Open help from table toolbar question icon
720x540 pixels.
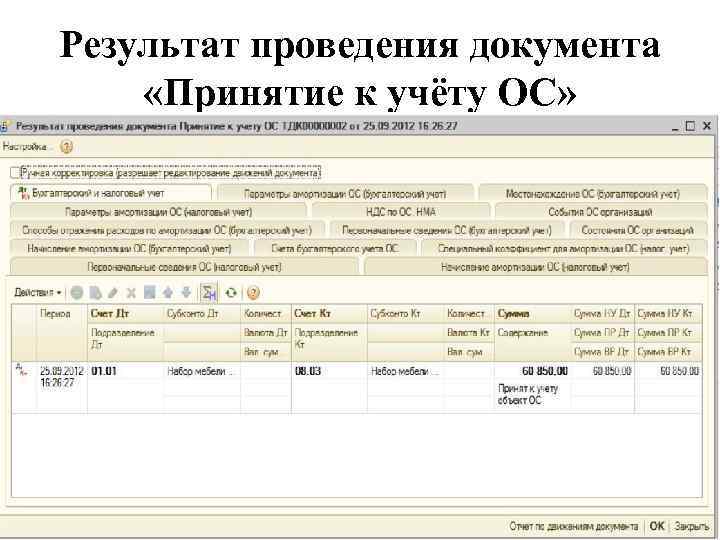(x=253, y=292)
